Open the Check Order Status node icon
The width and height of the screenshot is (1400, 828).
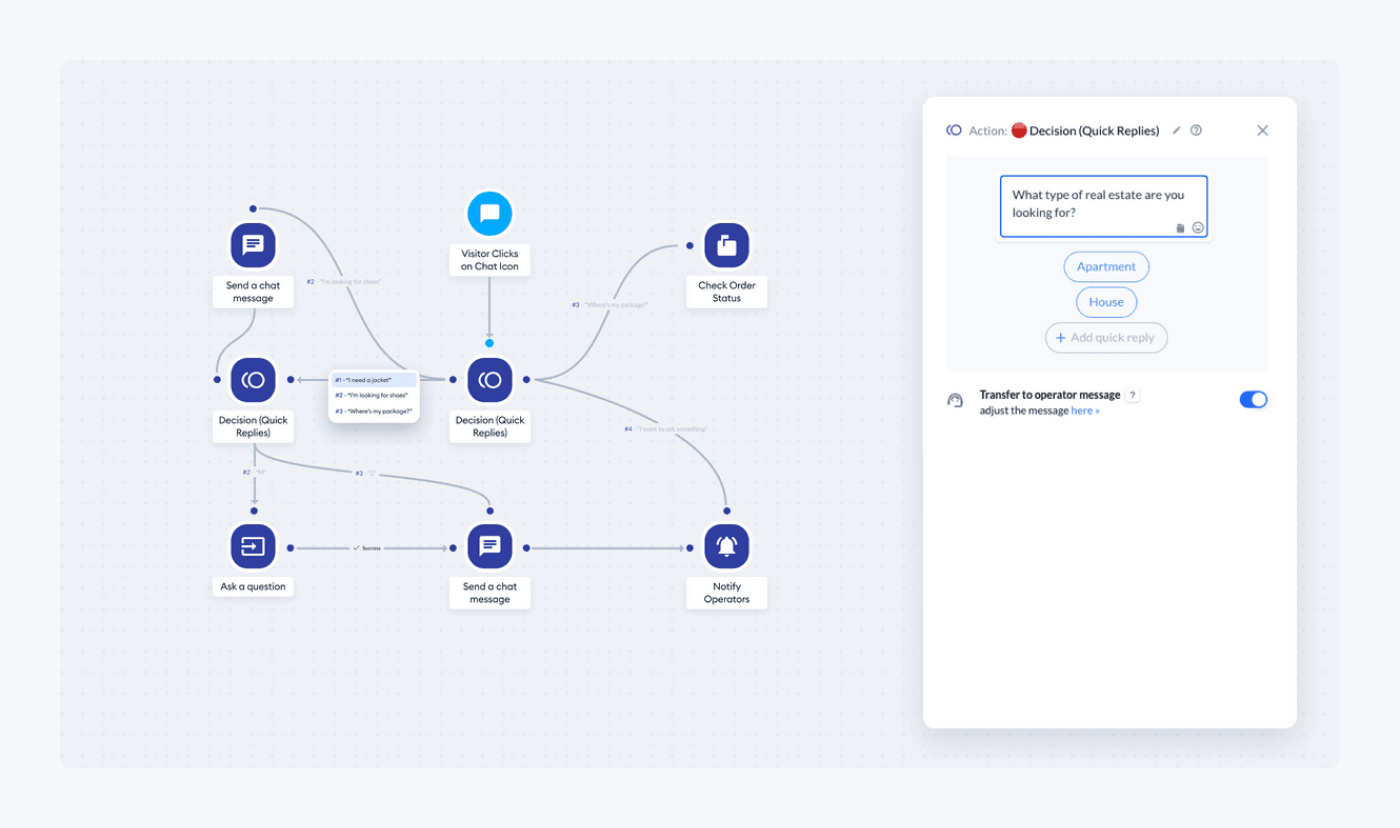pyautogui.click(x=726, y=245)
